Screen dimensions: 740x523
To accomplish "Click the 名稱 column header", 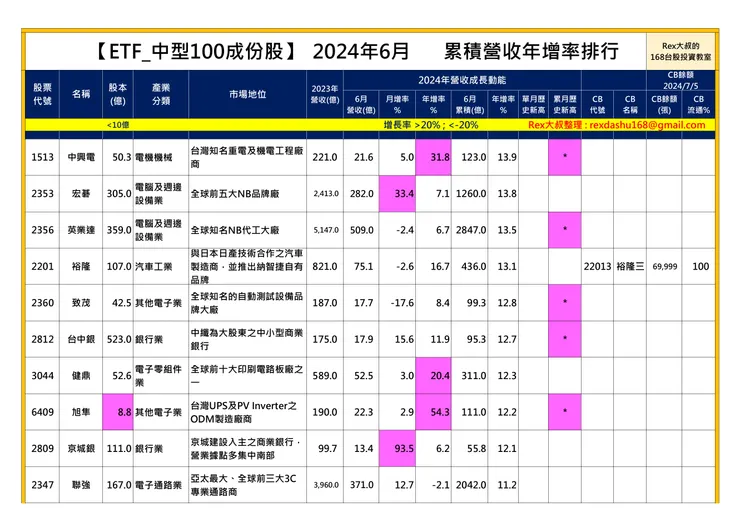I will pyautogui.click(x=81, y=94).
